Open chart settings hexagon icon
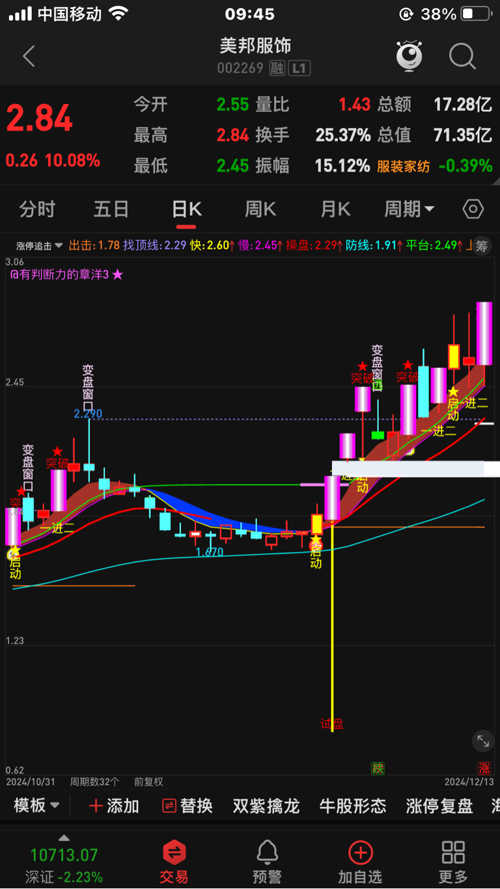The image size is (500, 889). pos(472,210)
